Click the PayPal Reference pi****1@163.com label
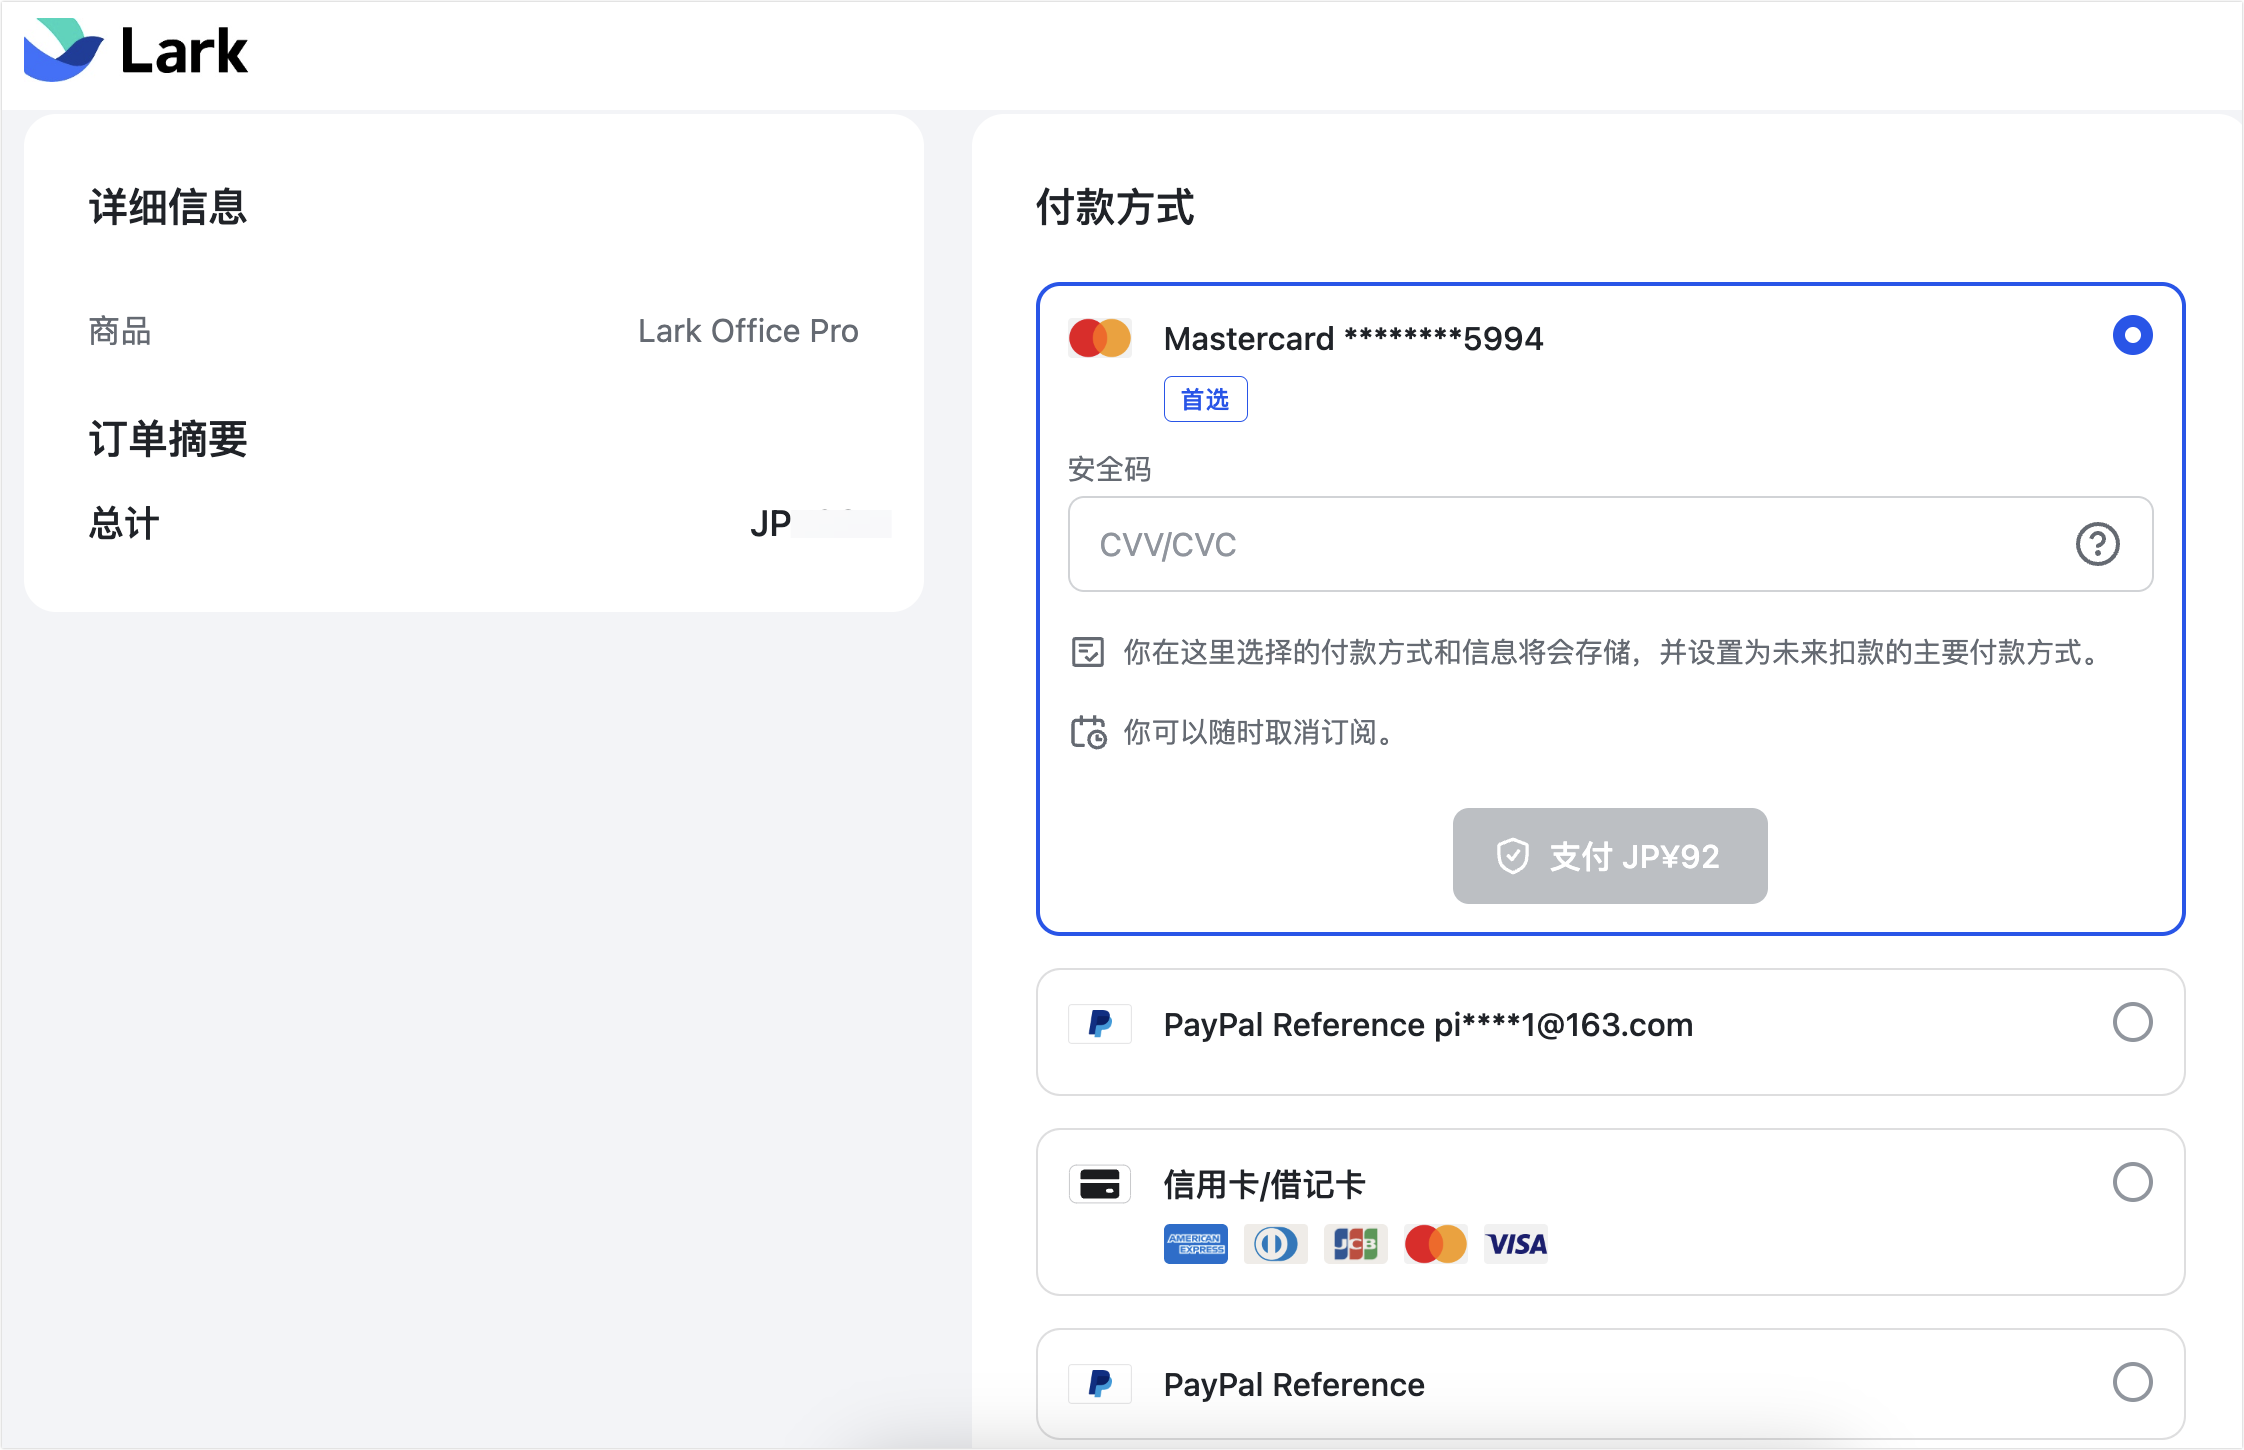The height and width of the screenshot is (1450, 2244). coord(1428,1025)
